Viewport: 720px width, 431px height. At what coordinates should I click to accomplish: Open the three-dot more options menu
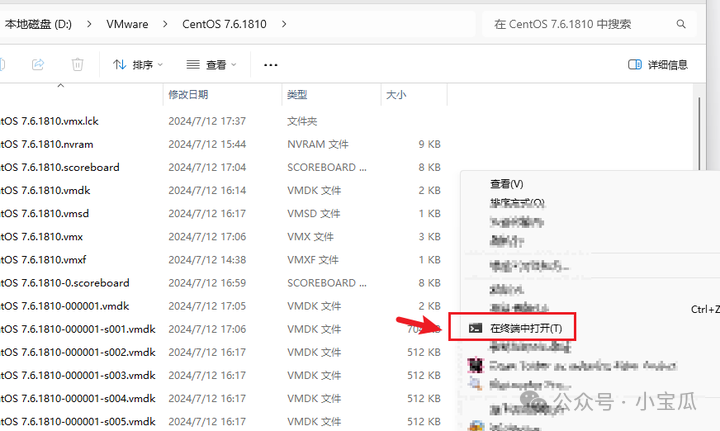(270, 65)
